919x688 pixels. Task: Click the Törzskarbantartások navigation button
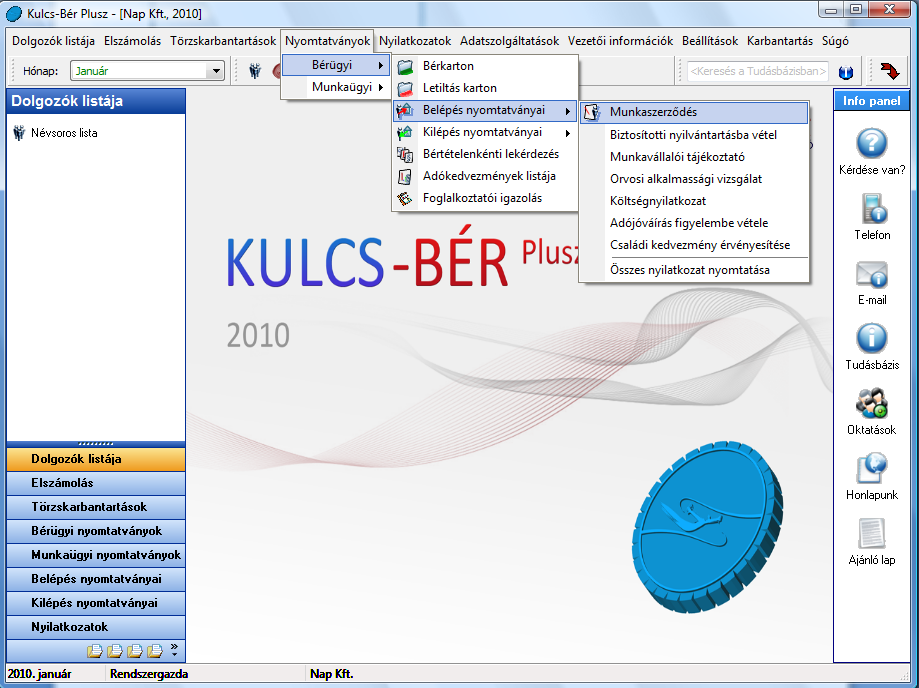(96, 507)
